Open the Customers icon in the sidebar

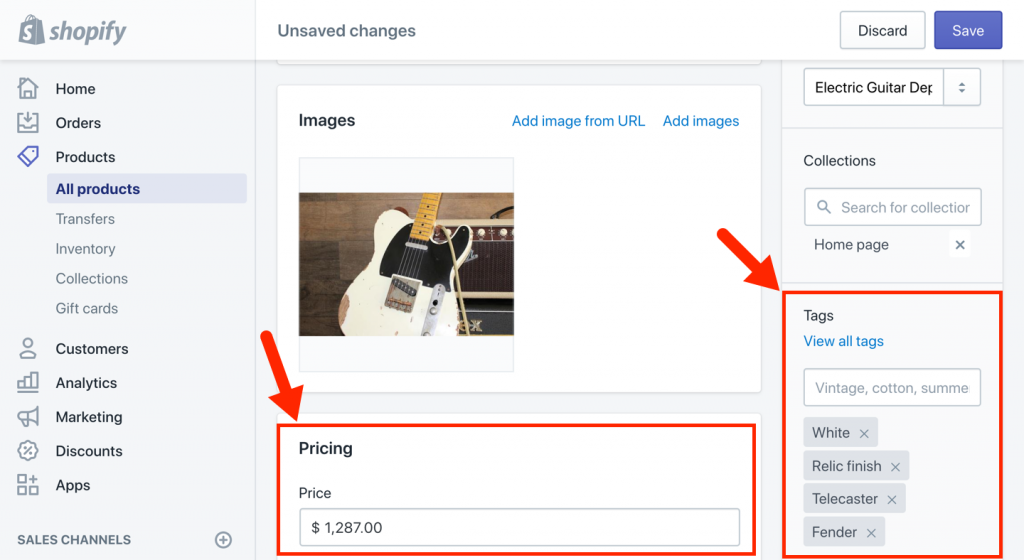(28, 349)
